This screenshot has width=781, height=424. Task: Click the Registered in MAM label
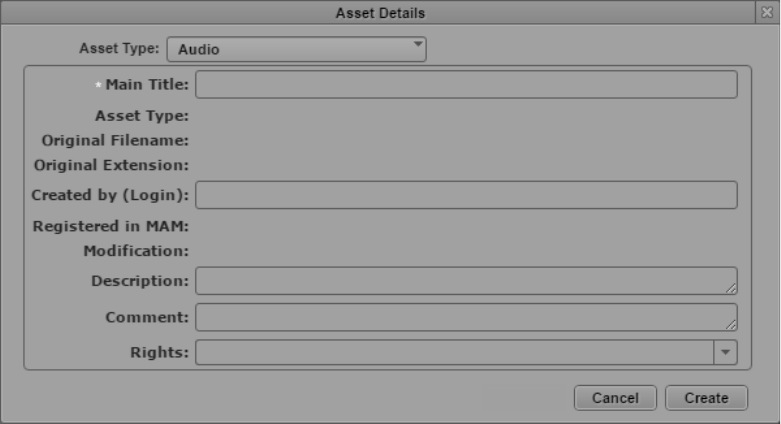111,226
